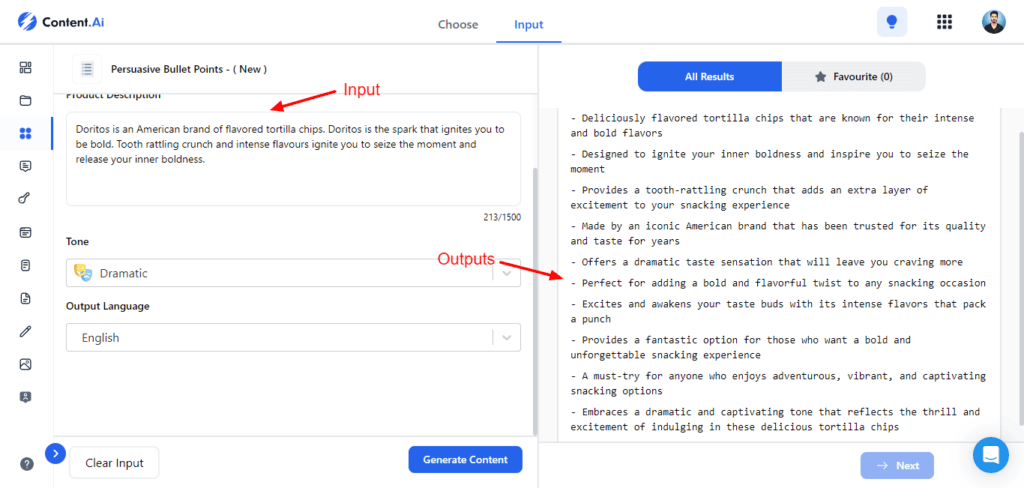This screenshot has height=488, width=1024.
Task: Expand sidebar with blue arrow button
Action: click(x=56, y=453)
